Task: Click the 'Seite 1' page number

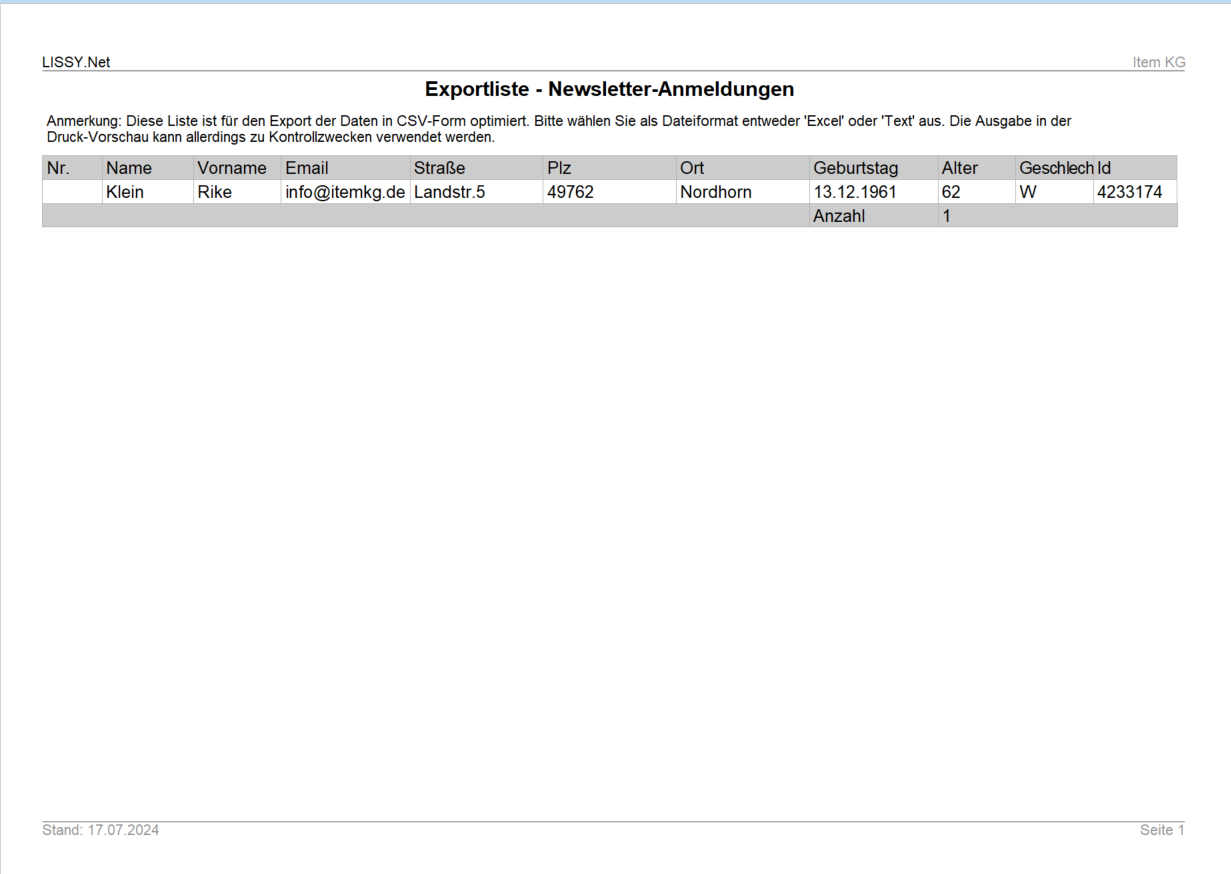Action: (x=1163, y=830)
